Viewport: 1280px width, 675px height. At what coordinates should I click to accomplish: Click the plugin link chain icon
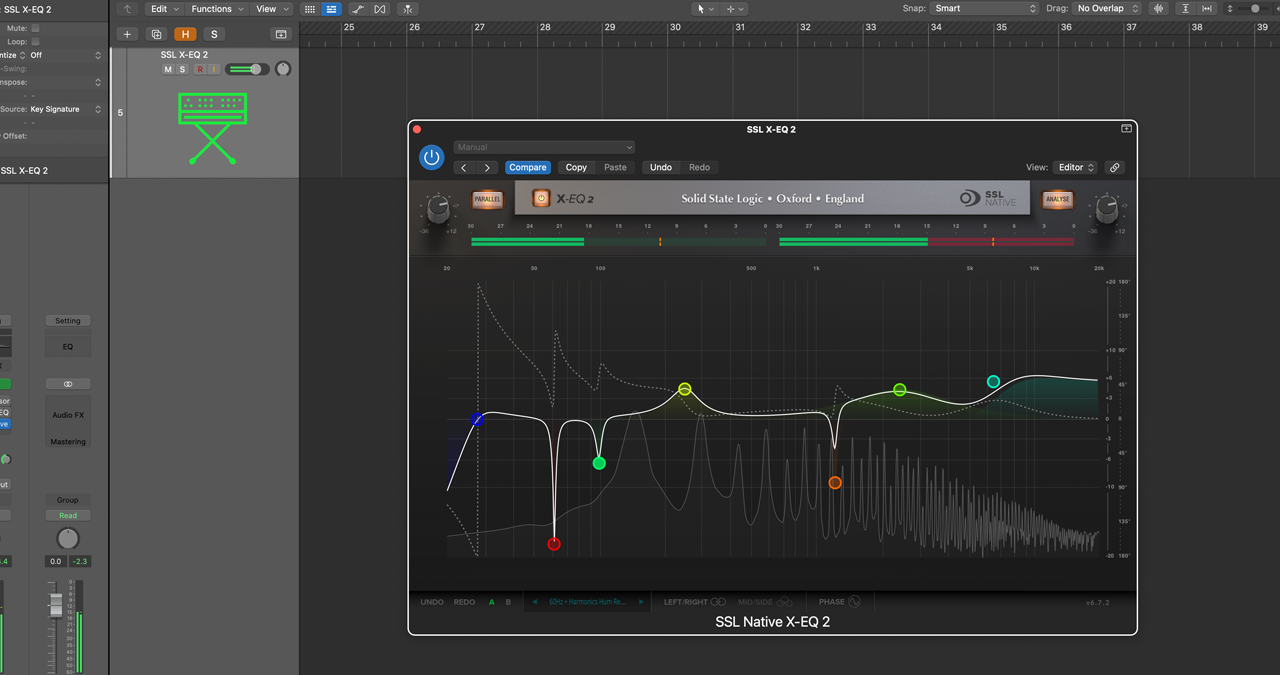pyautogui.click(x=1114, y=167)
